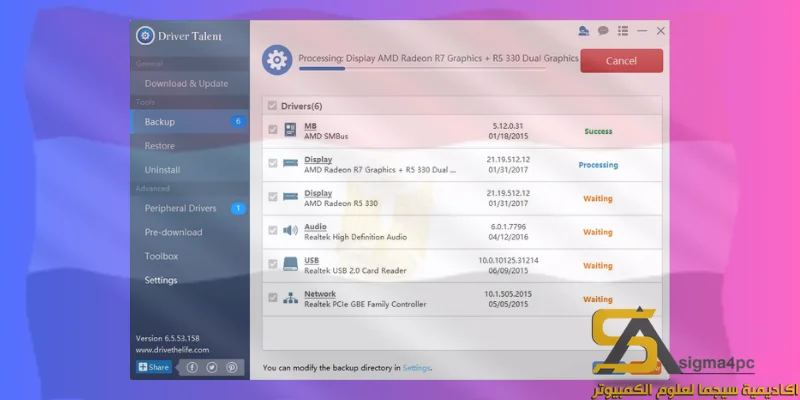Minimize the Driver Talent window
Viewport: 800px width, 400px height.
[x=642, y=31]
